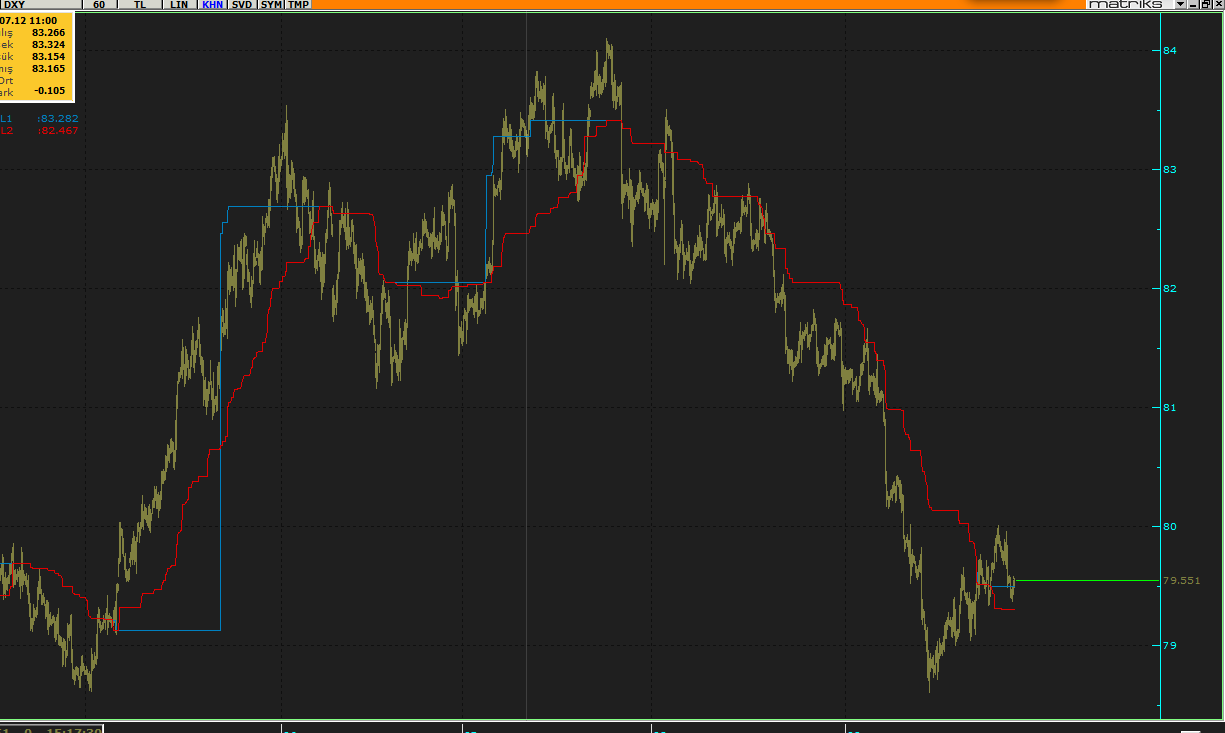Viewport: 1225px width, 733px height.
Task: Toggle the KHN button
Action: coord(213,5)
